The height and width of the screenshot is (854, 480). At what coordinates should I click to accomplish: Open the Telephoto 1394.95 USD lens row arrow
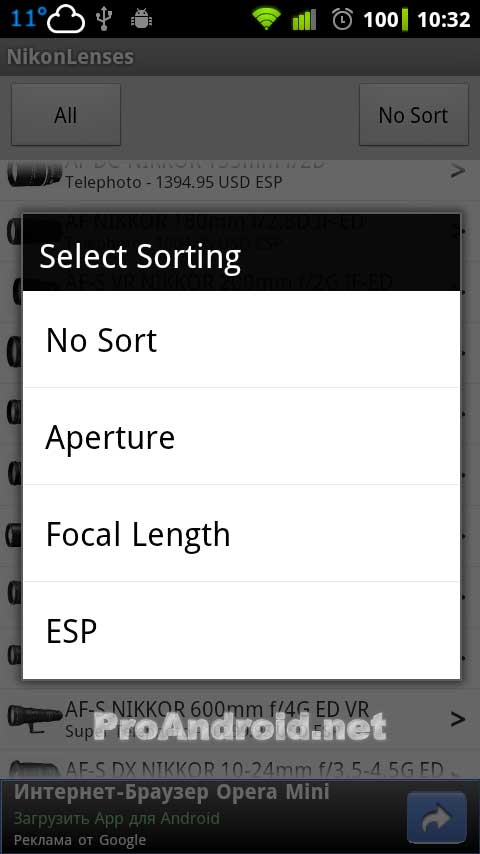(458, 171)
